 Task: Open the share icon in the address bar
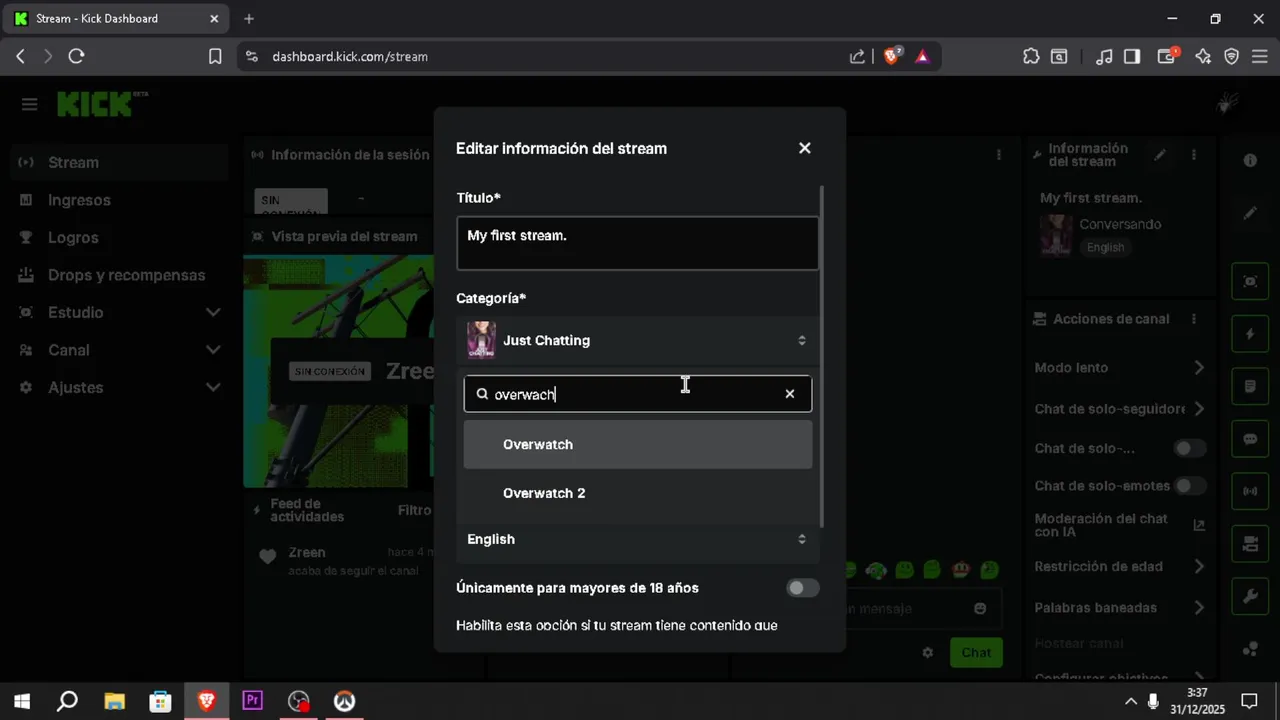pyautogui.click(x=857, y=57)
